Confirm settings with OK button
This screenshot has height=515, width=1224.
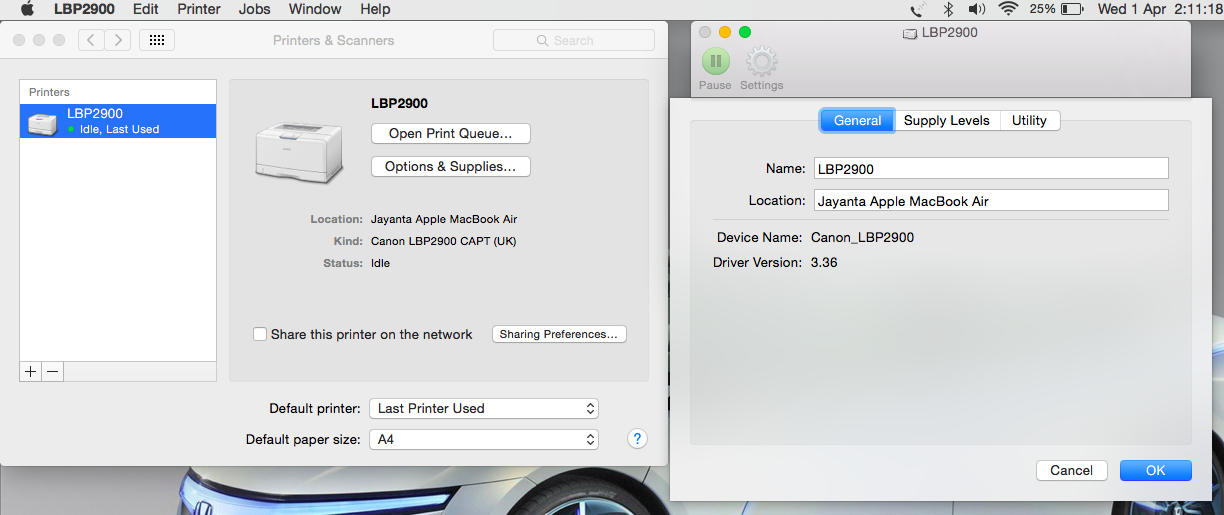click(x=1156, y=470)
